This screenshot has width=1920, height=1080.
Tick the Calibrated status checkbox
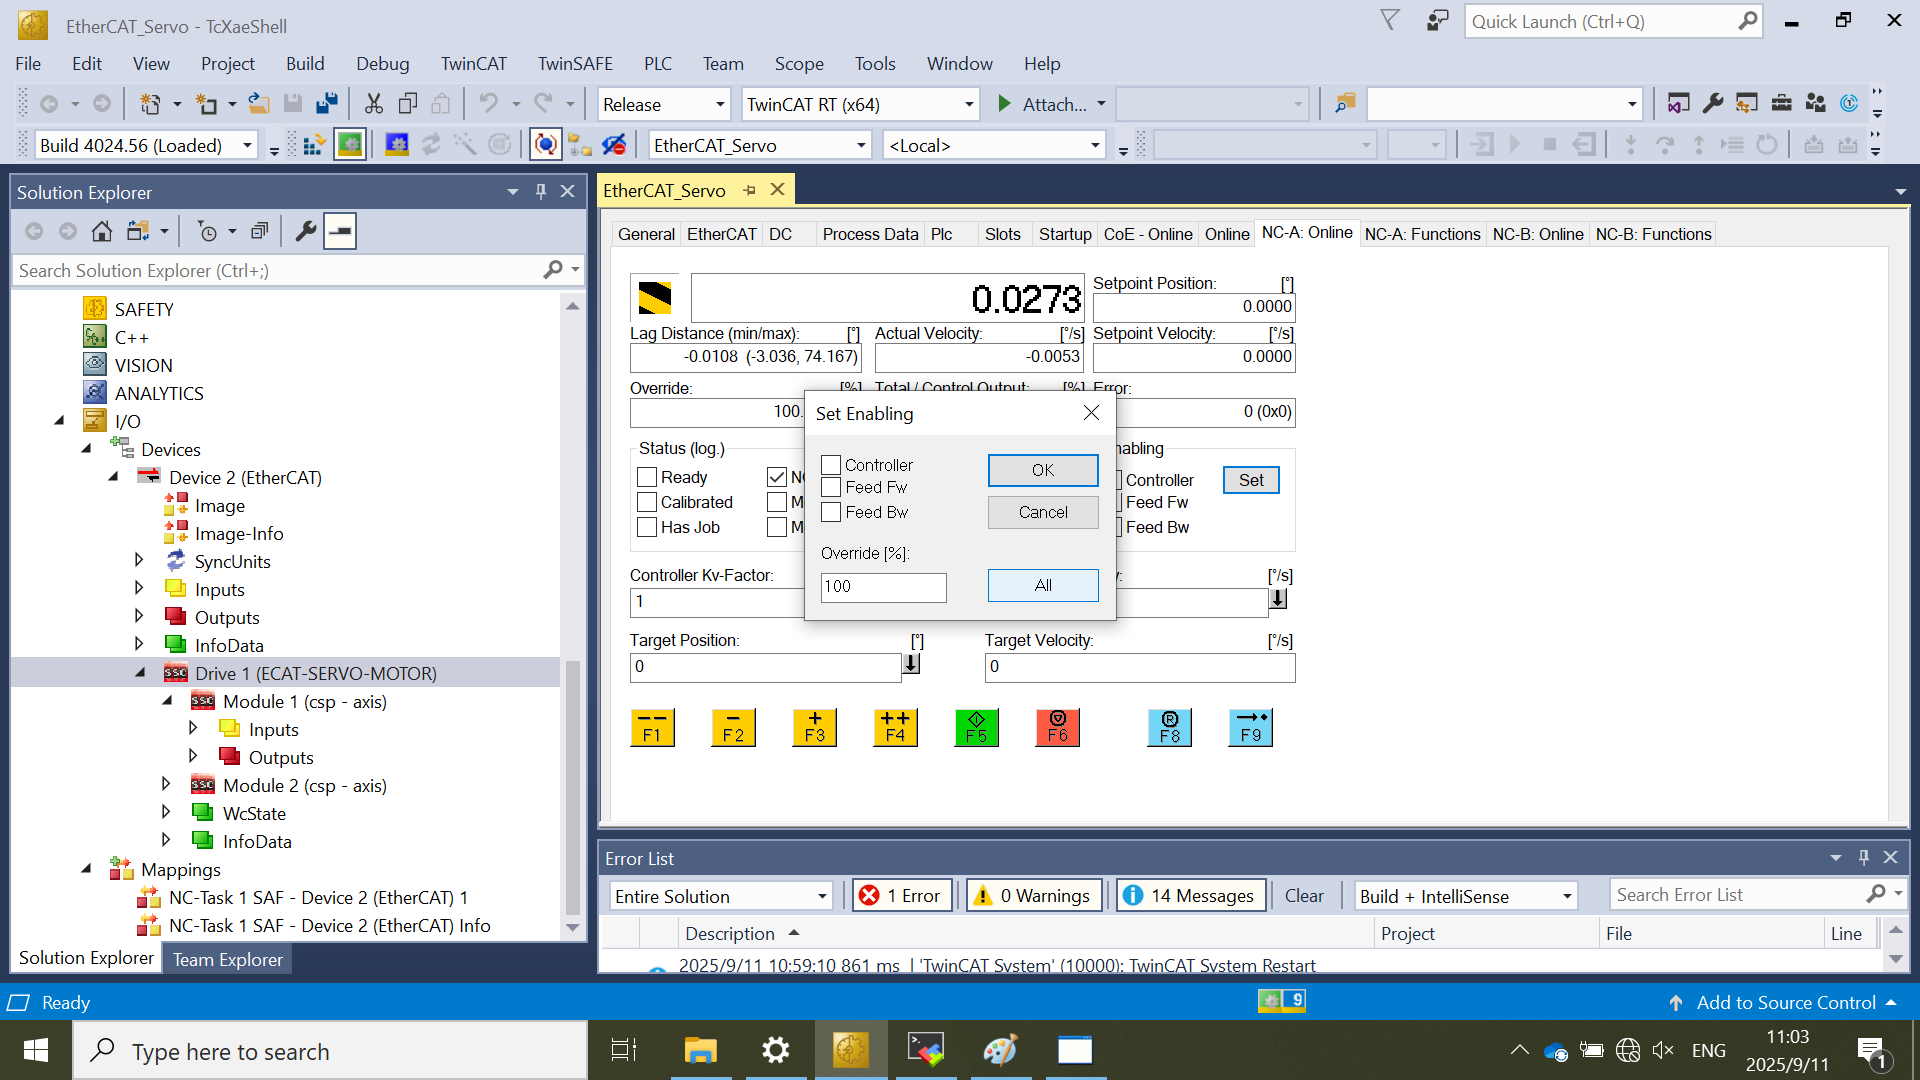[647, 502]
